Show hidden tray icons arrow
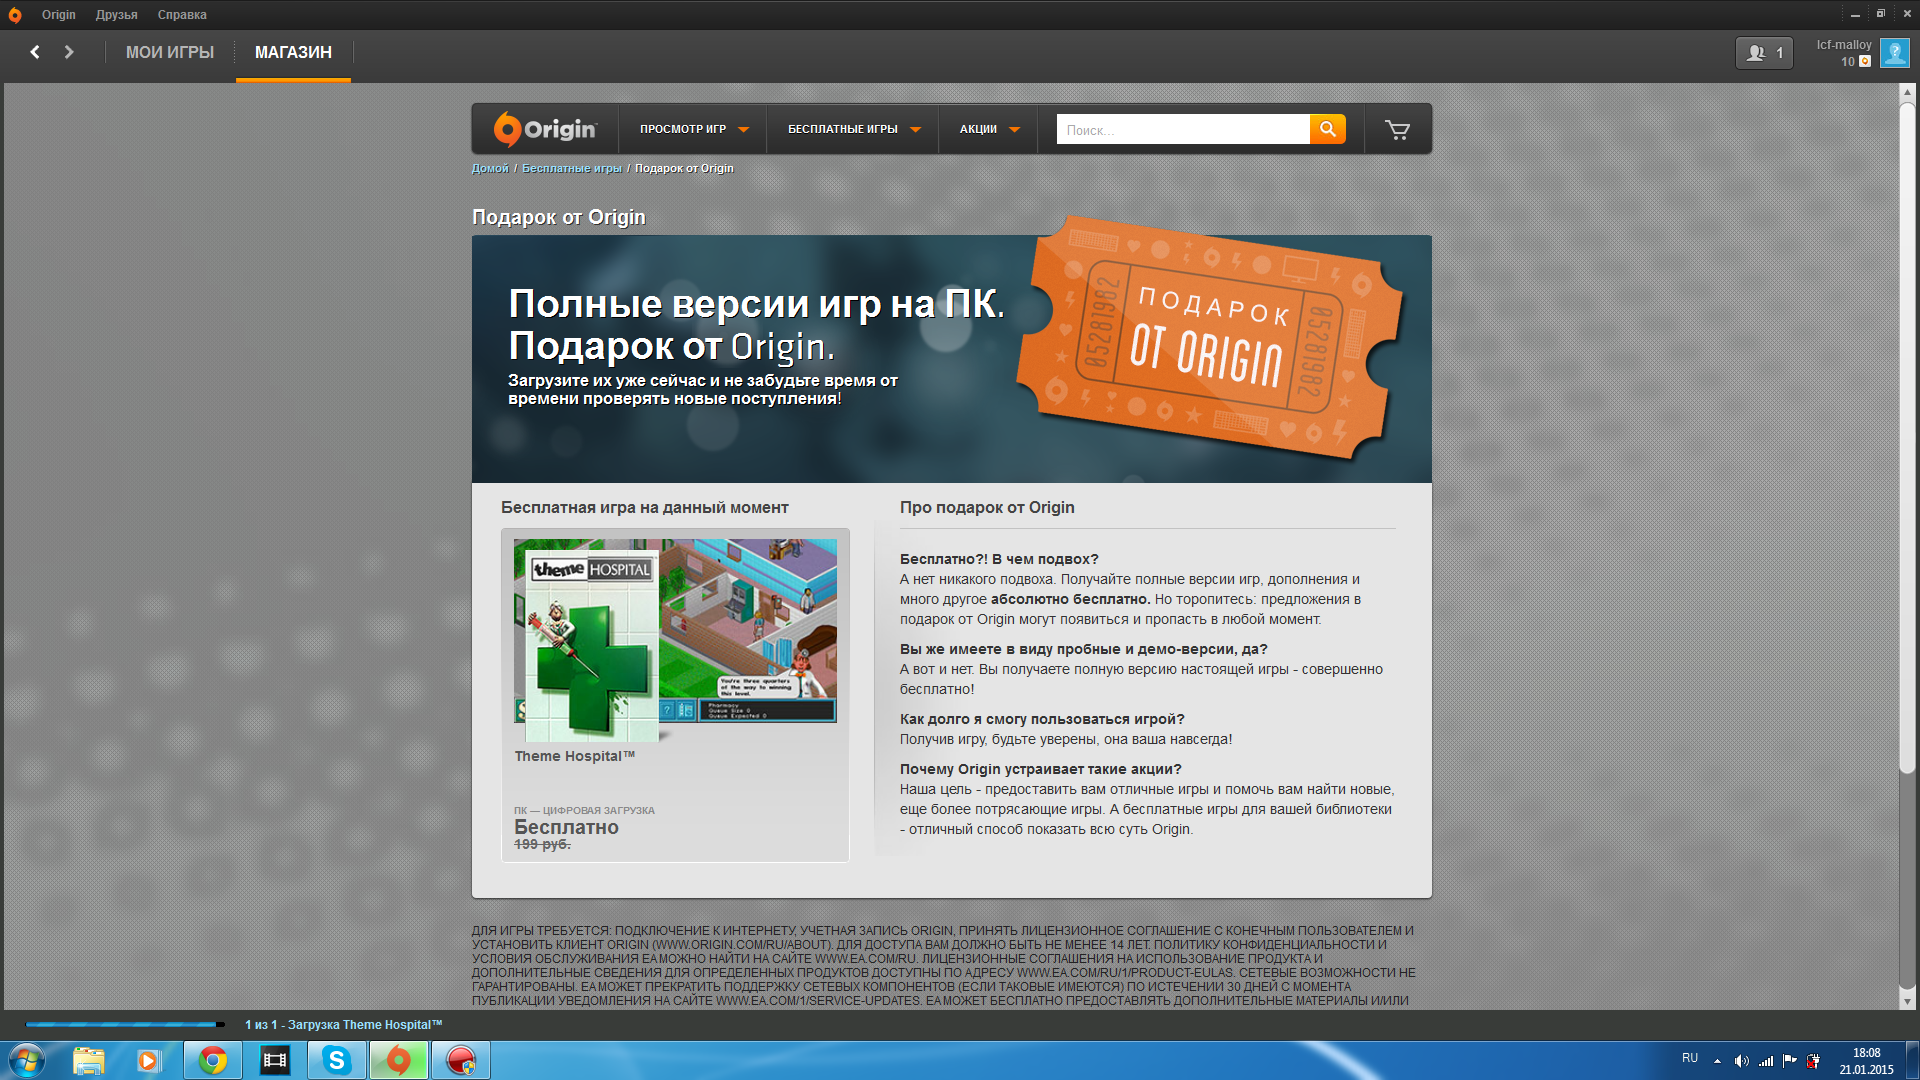This screenshot has width=1920, height=1080. tap(1717, 1061)
